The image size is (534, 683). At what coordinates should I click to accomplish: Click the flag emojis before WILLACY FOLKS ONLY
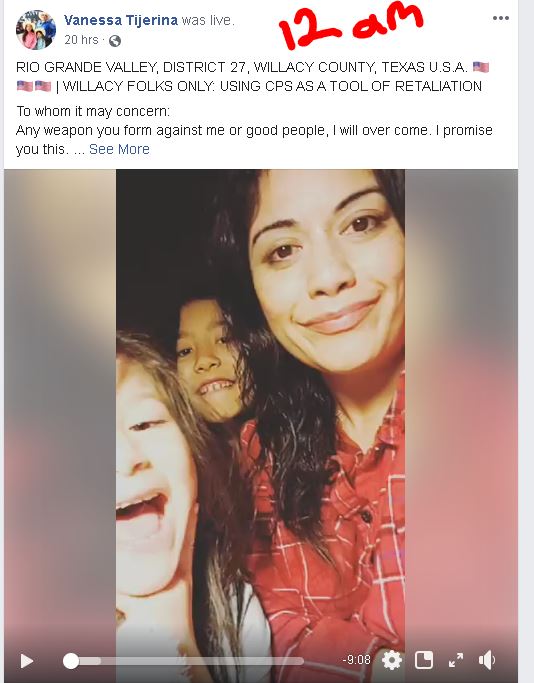tap(34, 86)
